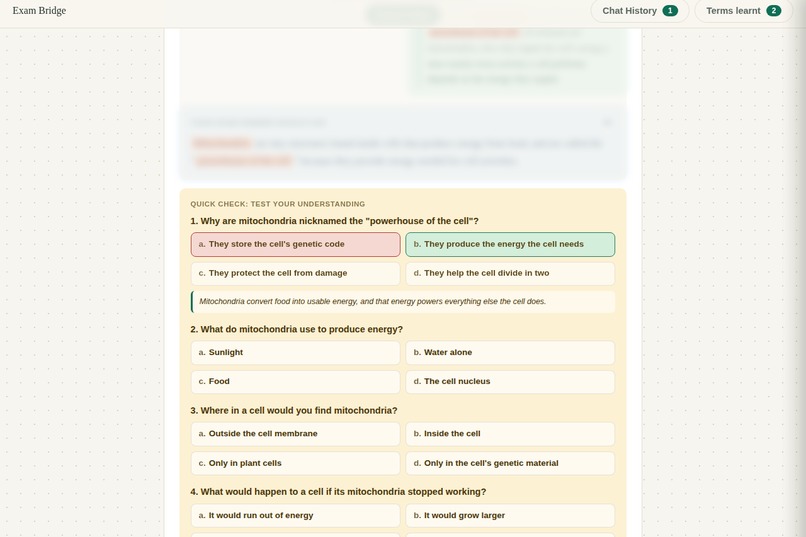Choose "The cell nucleus" for question 2

pyautogui.click(x=510, y=382)
